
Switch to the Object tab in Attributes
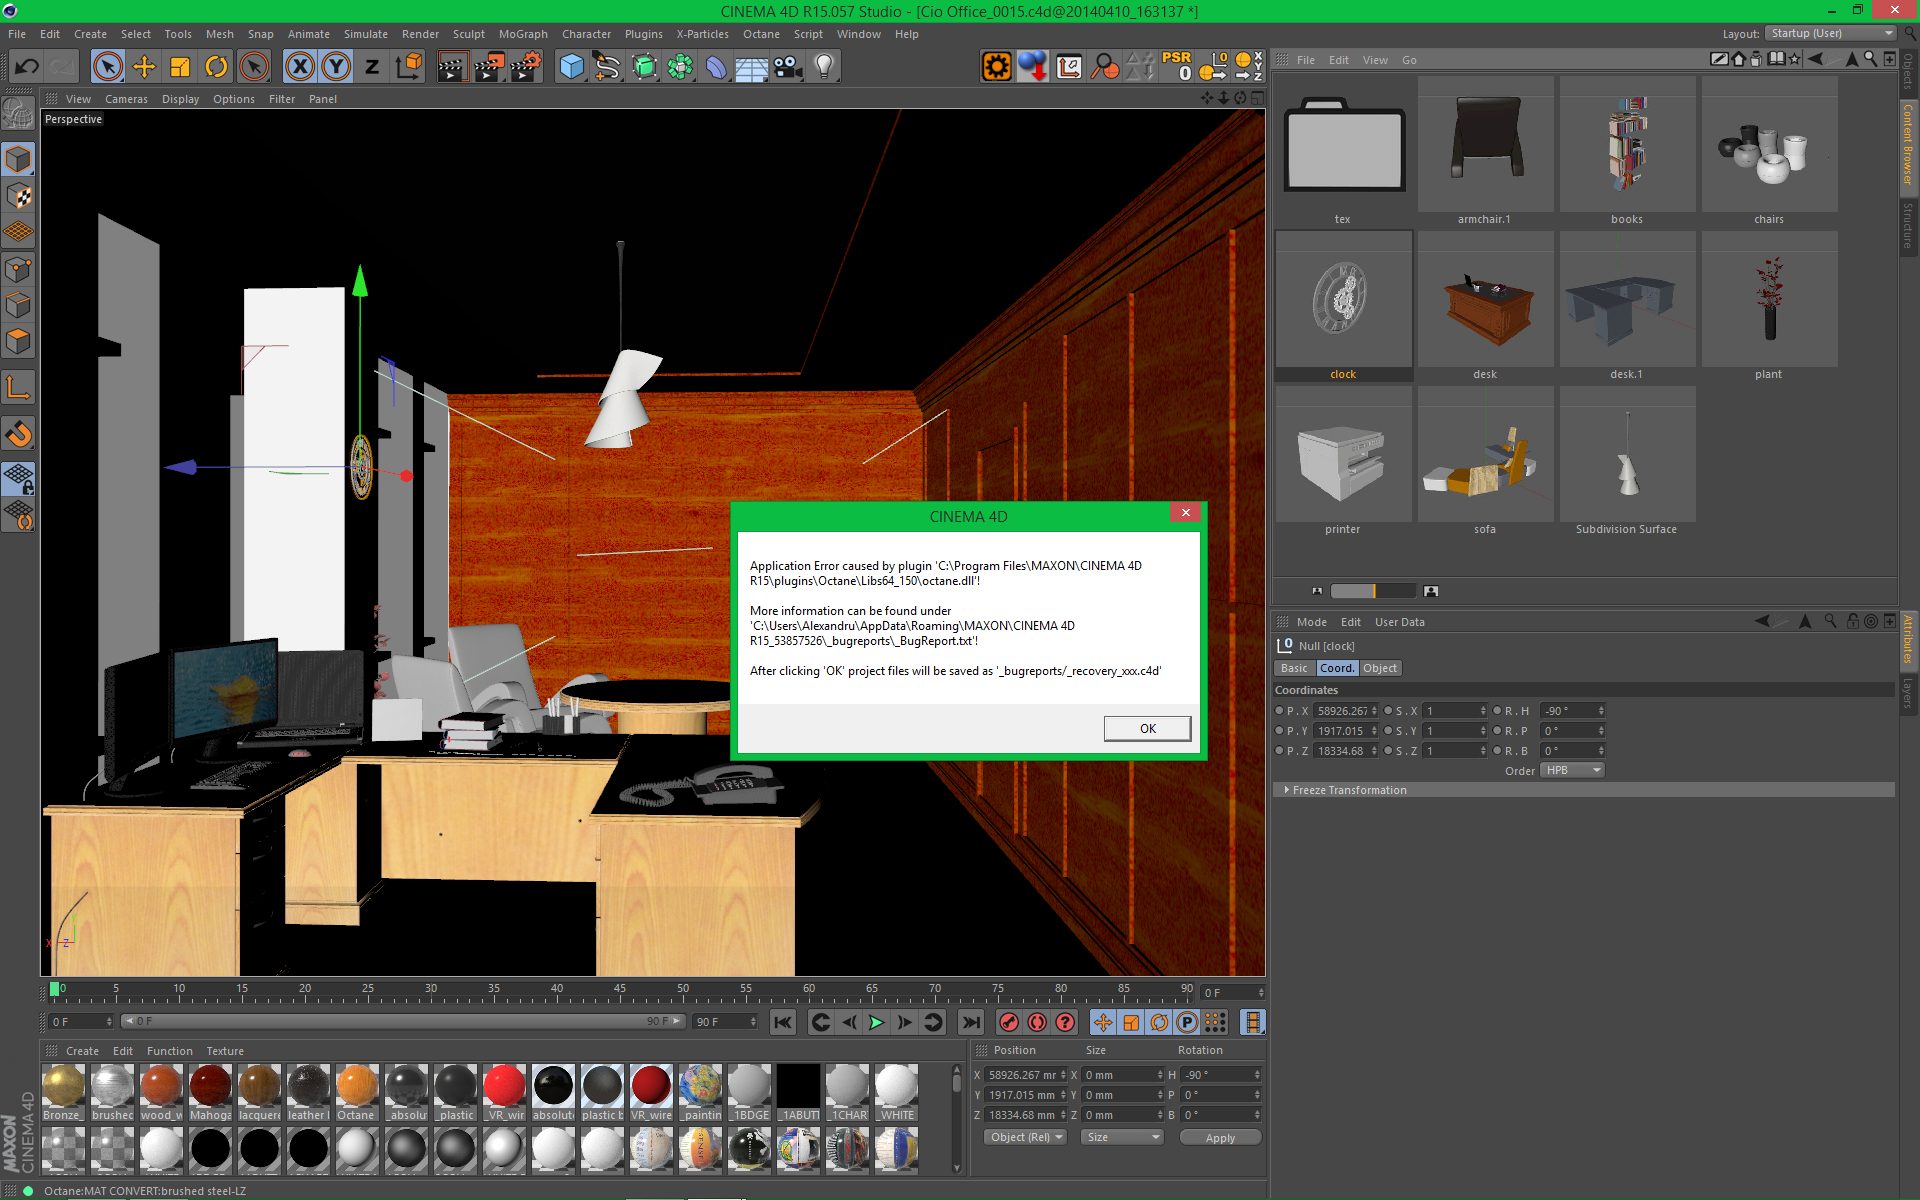1379,668
